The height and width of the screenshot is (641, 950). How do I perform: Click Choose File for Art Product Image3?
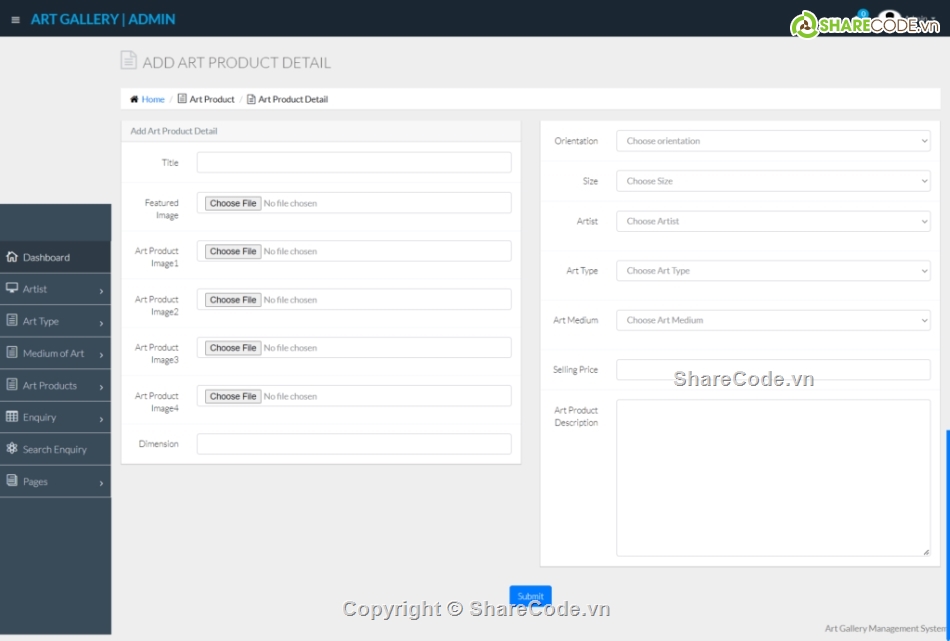tap(233, 348)
